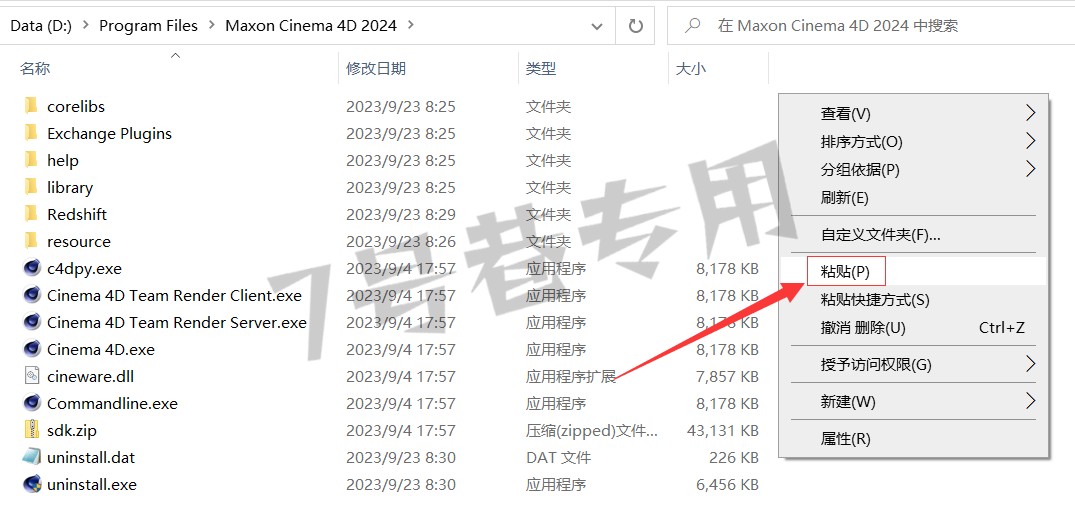The width and height of the screenshot is (1075, 514).
Task: Choose 刷新(E) in the context menu
Action: coord(913,198)
